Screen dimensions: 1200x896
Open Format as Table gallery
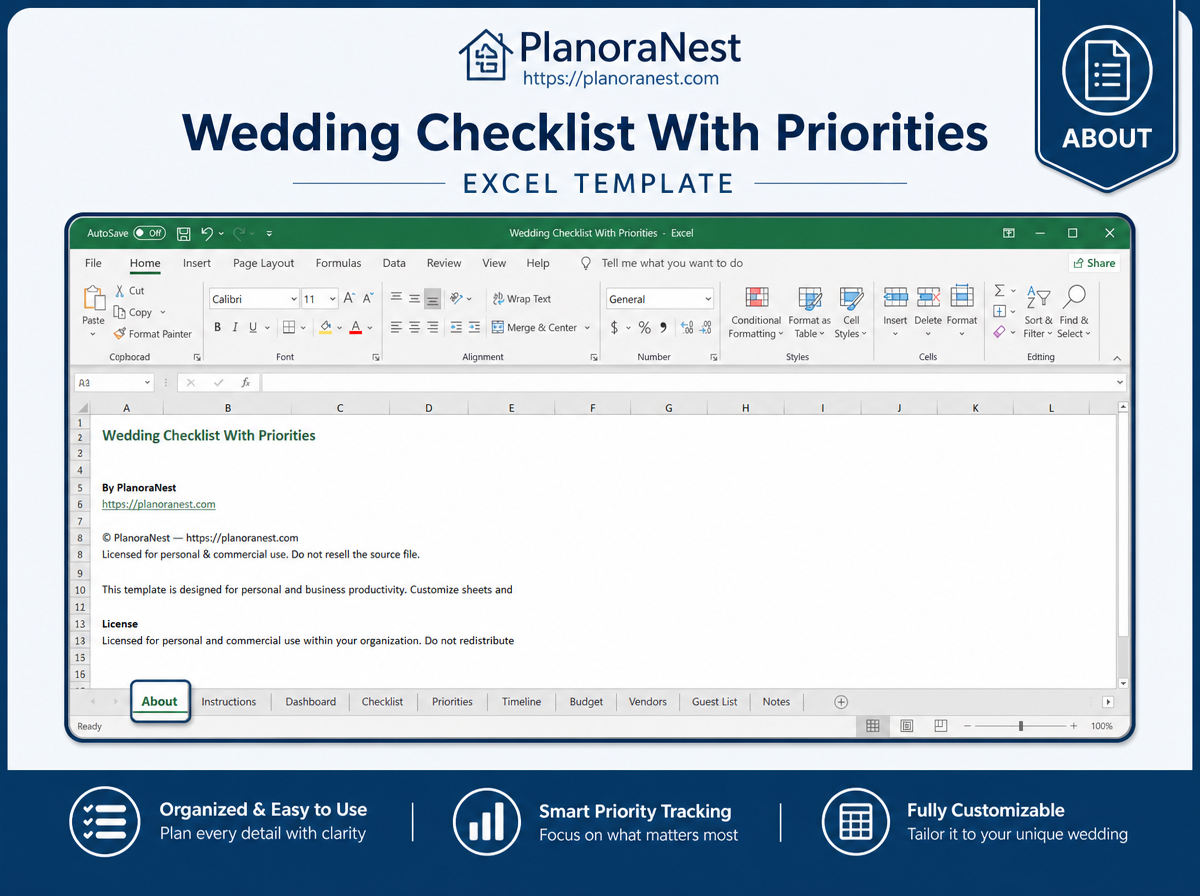pos(809,313)
